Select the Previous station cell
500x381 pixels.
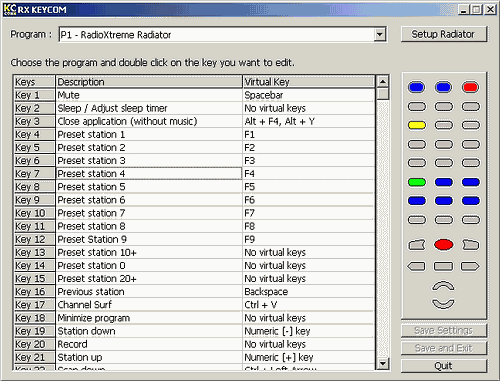click(x=149, y=292)
